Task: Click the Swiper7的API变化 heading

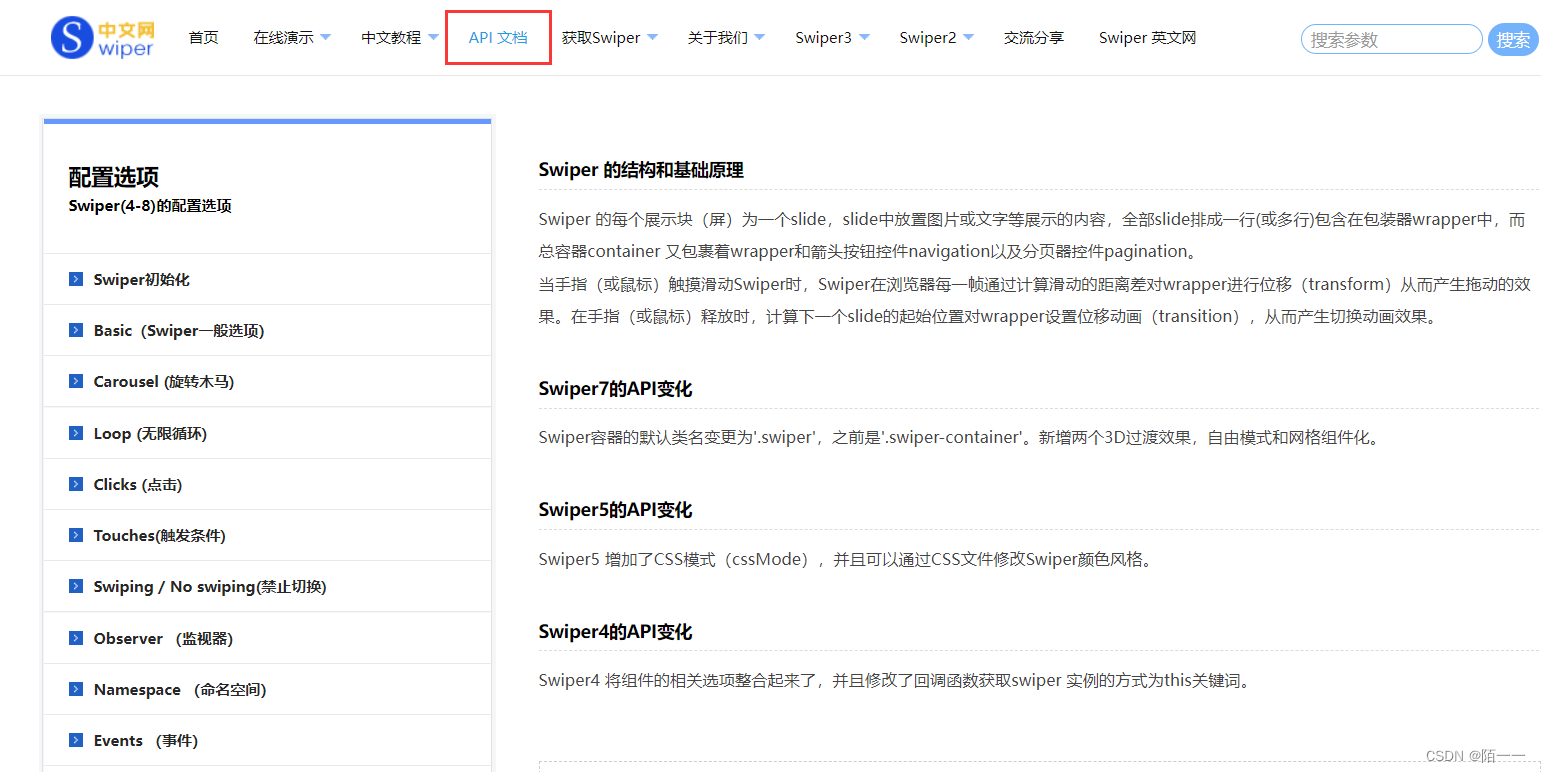Action: click(x=615, y=389)
